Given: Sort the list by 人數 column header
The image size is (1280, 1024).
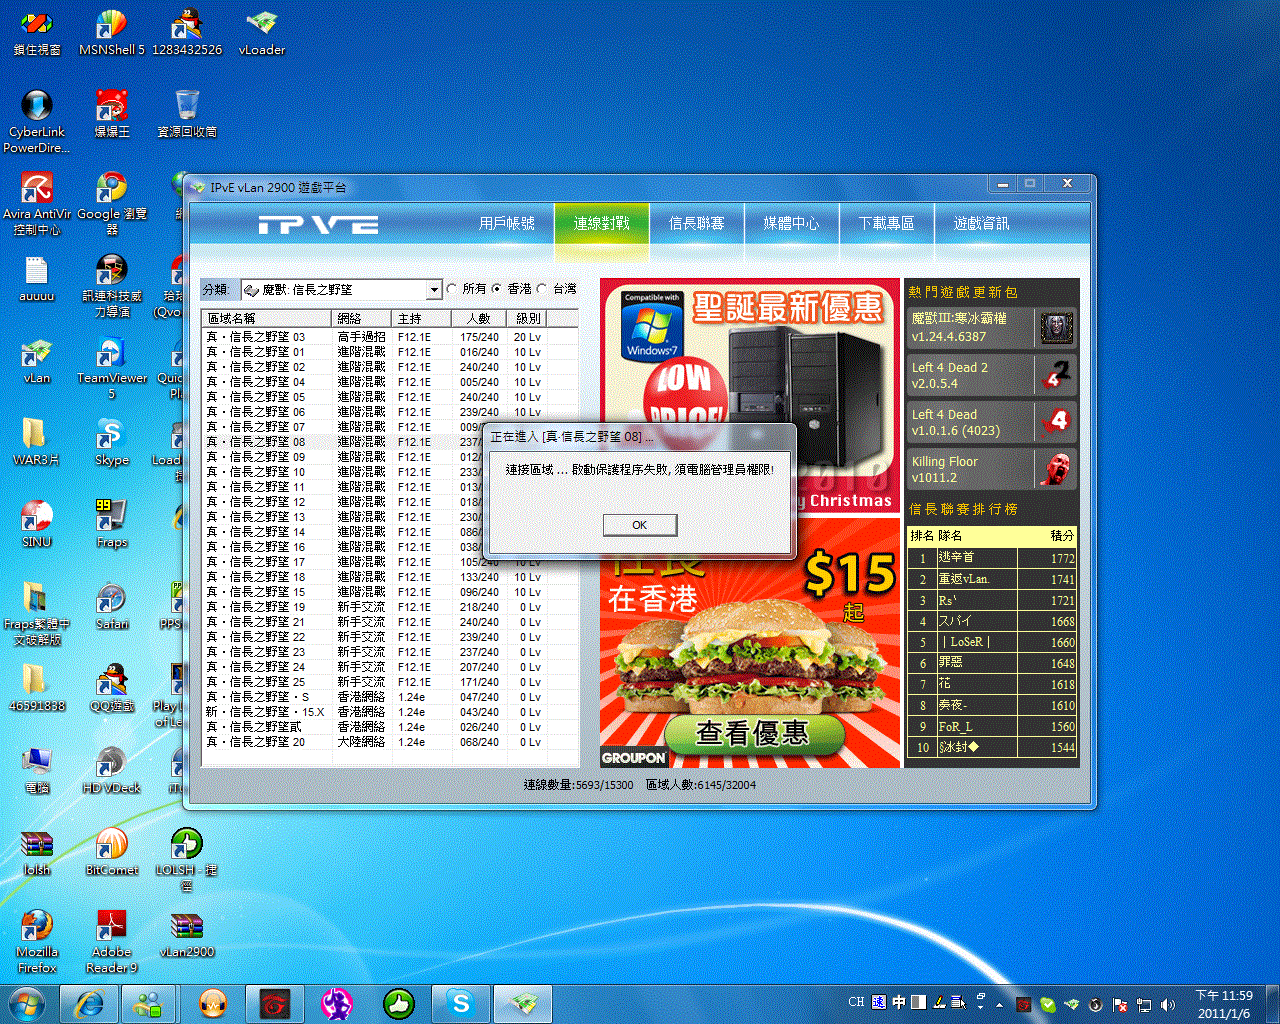Looking at the screenshot, I should (x=478, y=318).
